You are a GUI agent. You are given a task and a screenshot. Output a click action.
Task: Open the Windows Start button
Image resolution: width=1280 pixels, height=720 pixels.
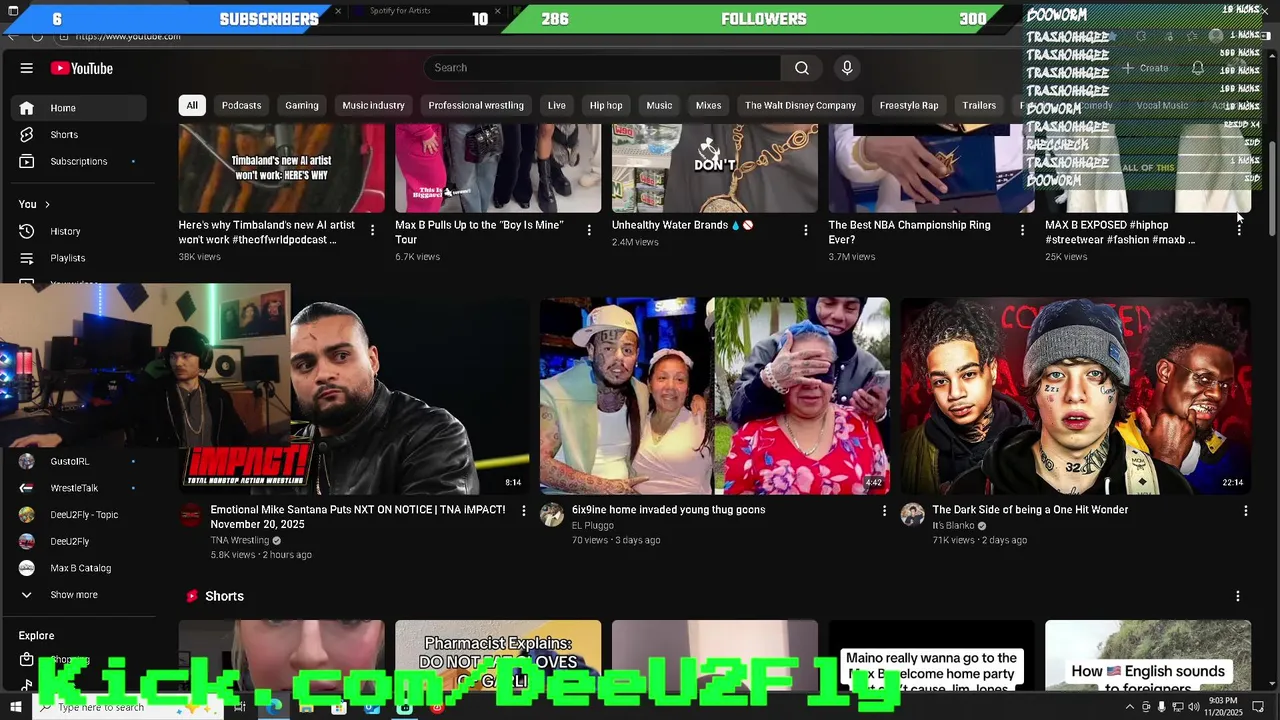[x=15, y=707]
